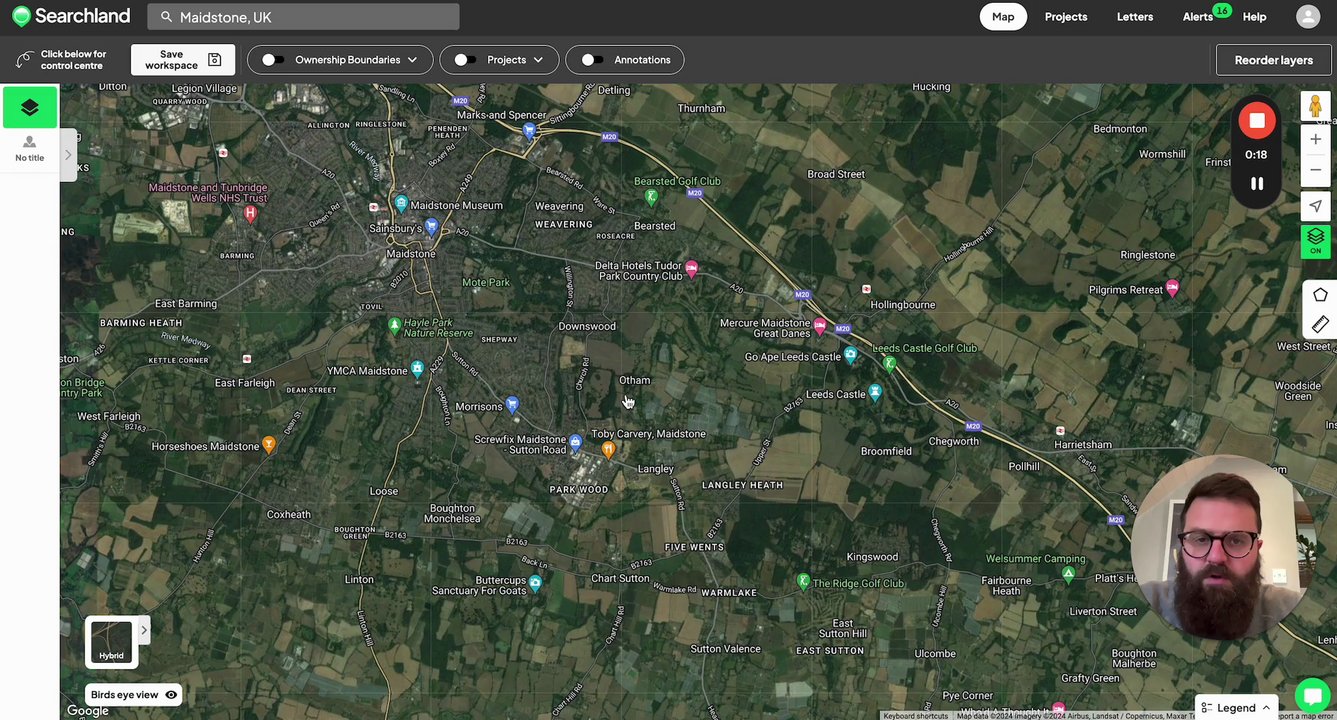Image resolution: width=1337 pixels, height=720 pixels.
Task: Click the Maidstone Museum map pin
Action: point(401,203)
